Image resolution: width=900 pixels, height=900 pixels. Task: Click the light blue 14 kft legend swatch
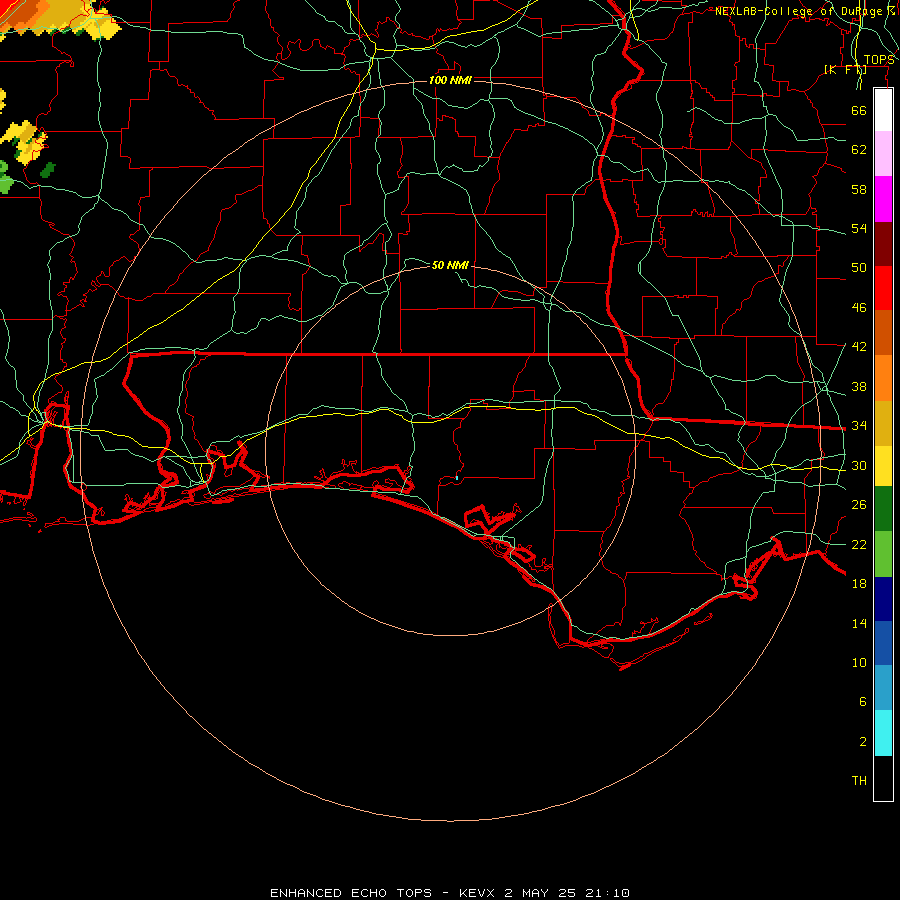pyautogui.click(x=883, y=688)
